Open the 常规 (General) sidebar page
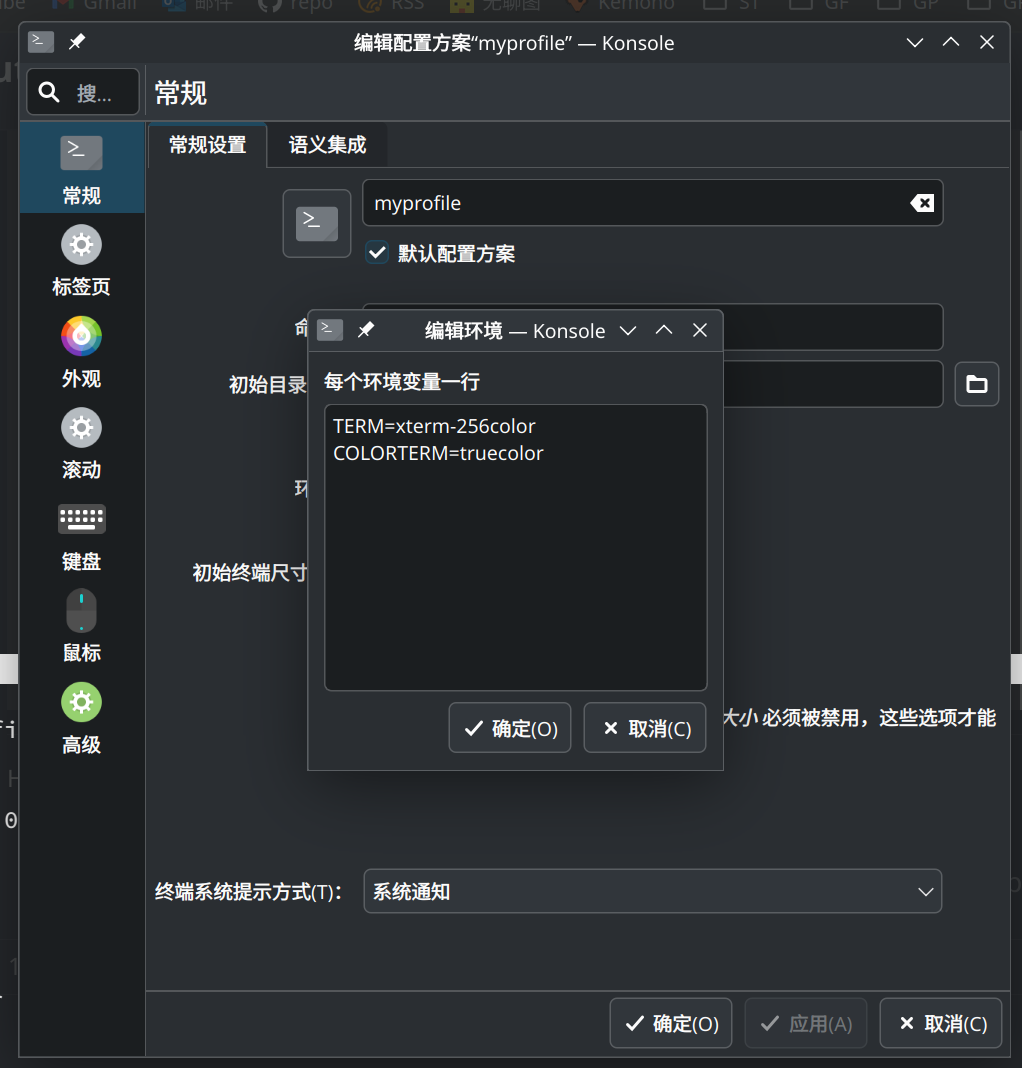The width and height of the screenshot is (1022, 1068). tap(82, 169)
